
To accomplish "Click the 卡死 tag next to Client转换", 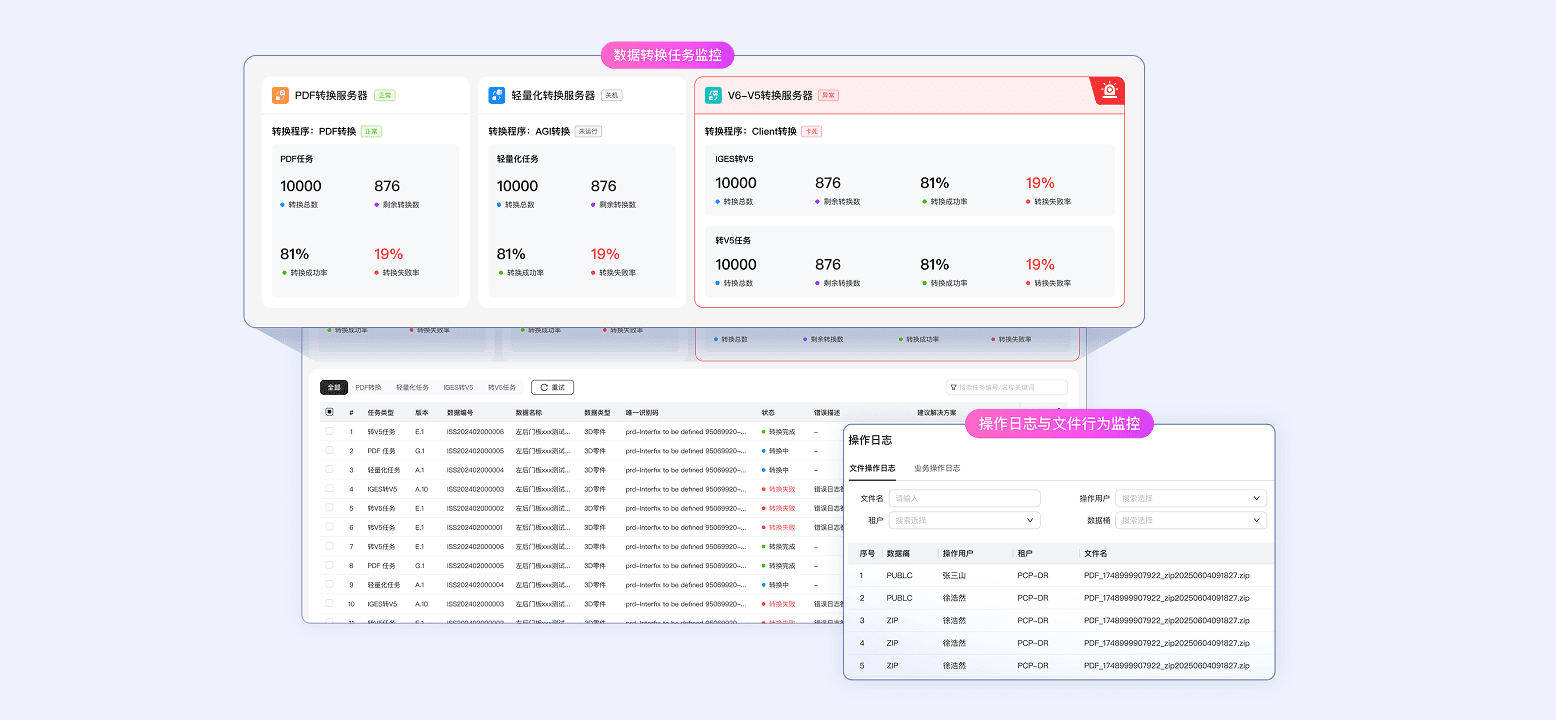I will pos(810,130).
